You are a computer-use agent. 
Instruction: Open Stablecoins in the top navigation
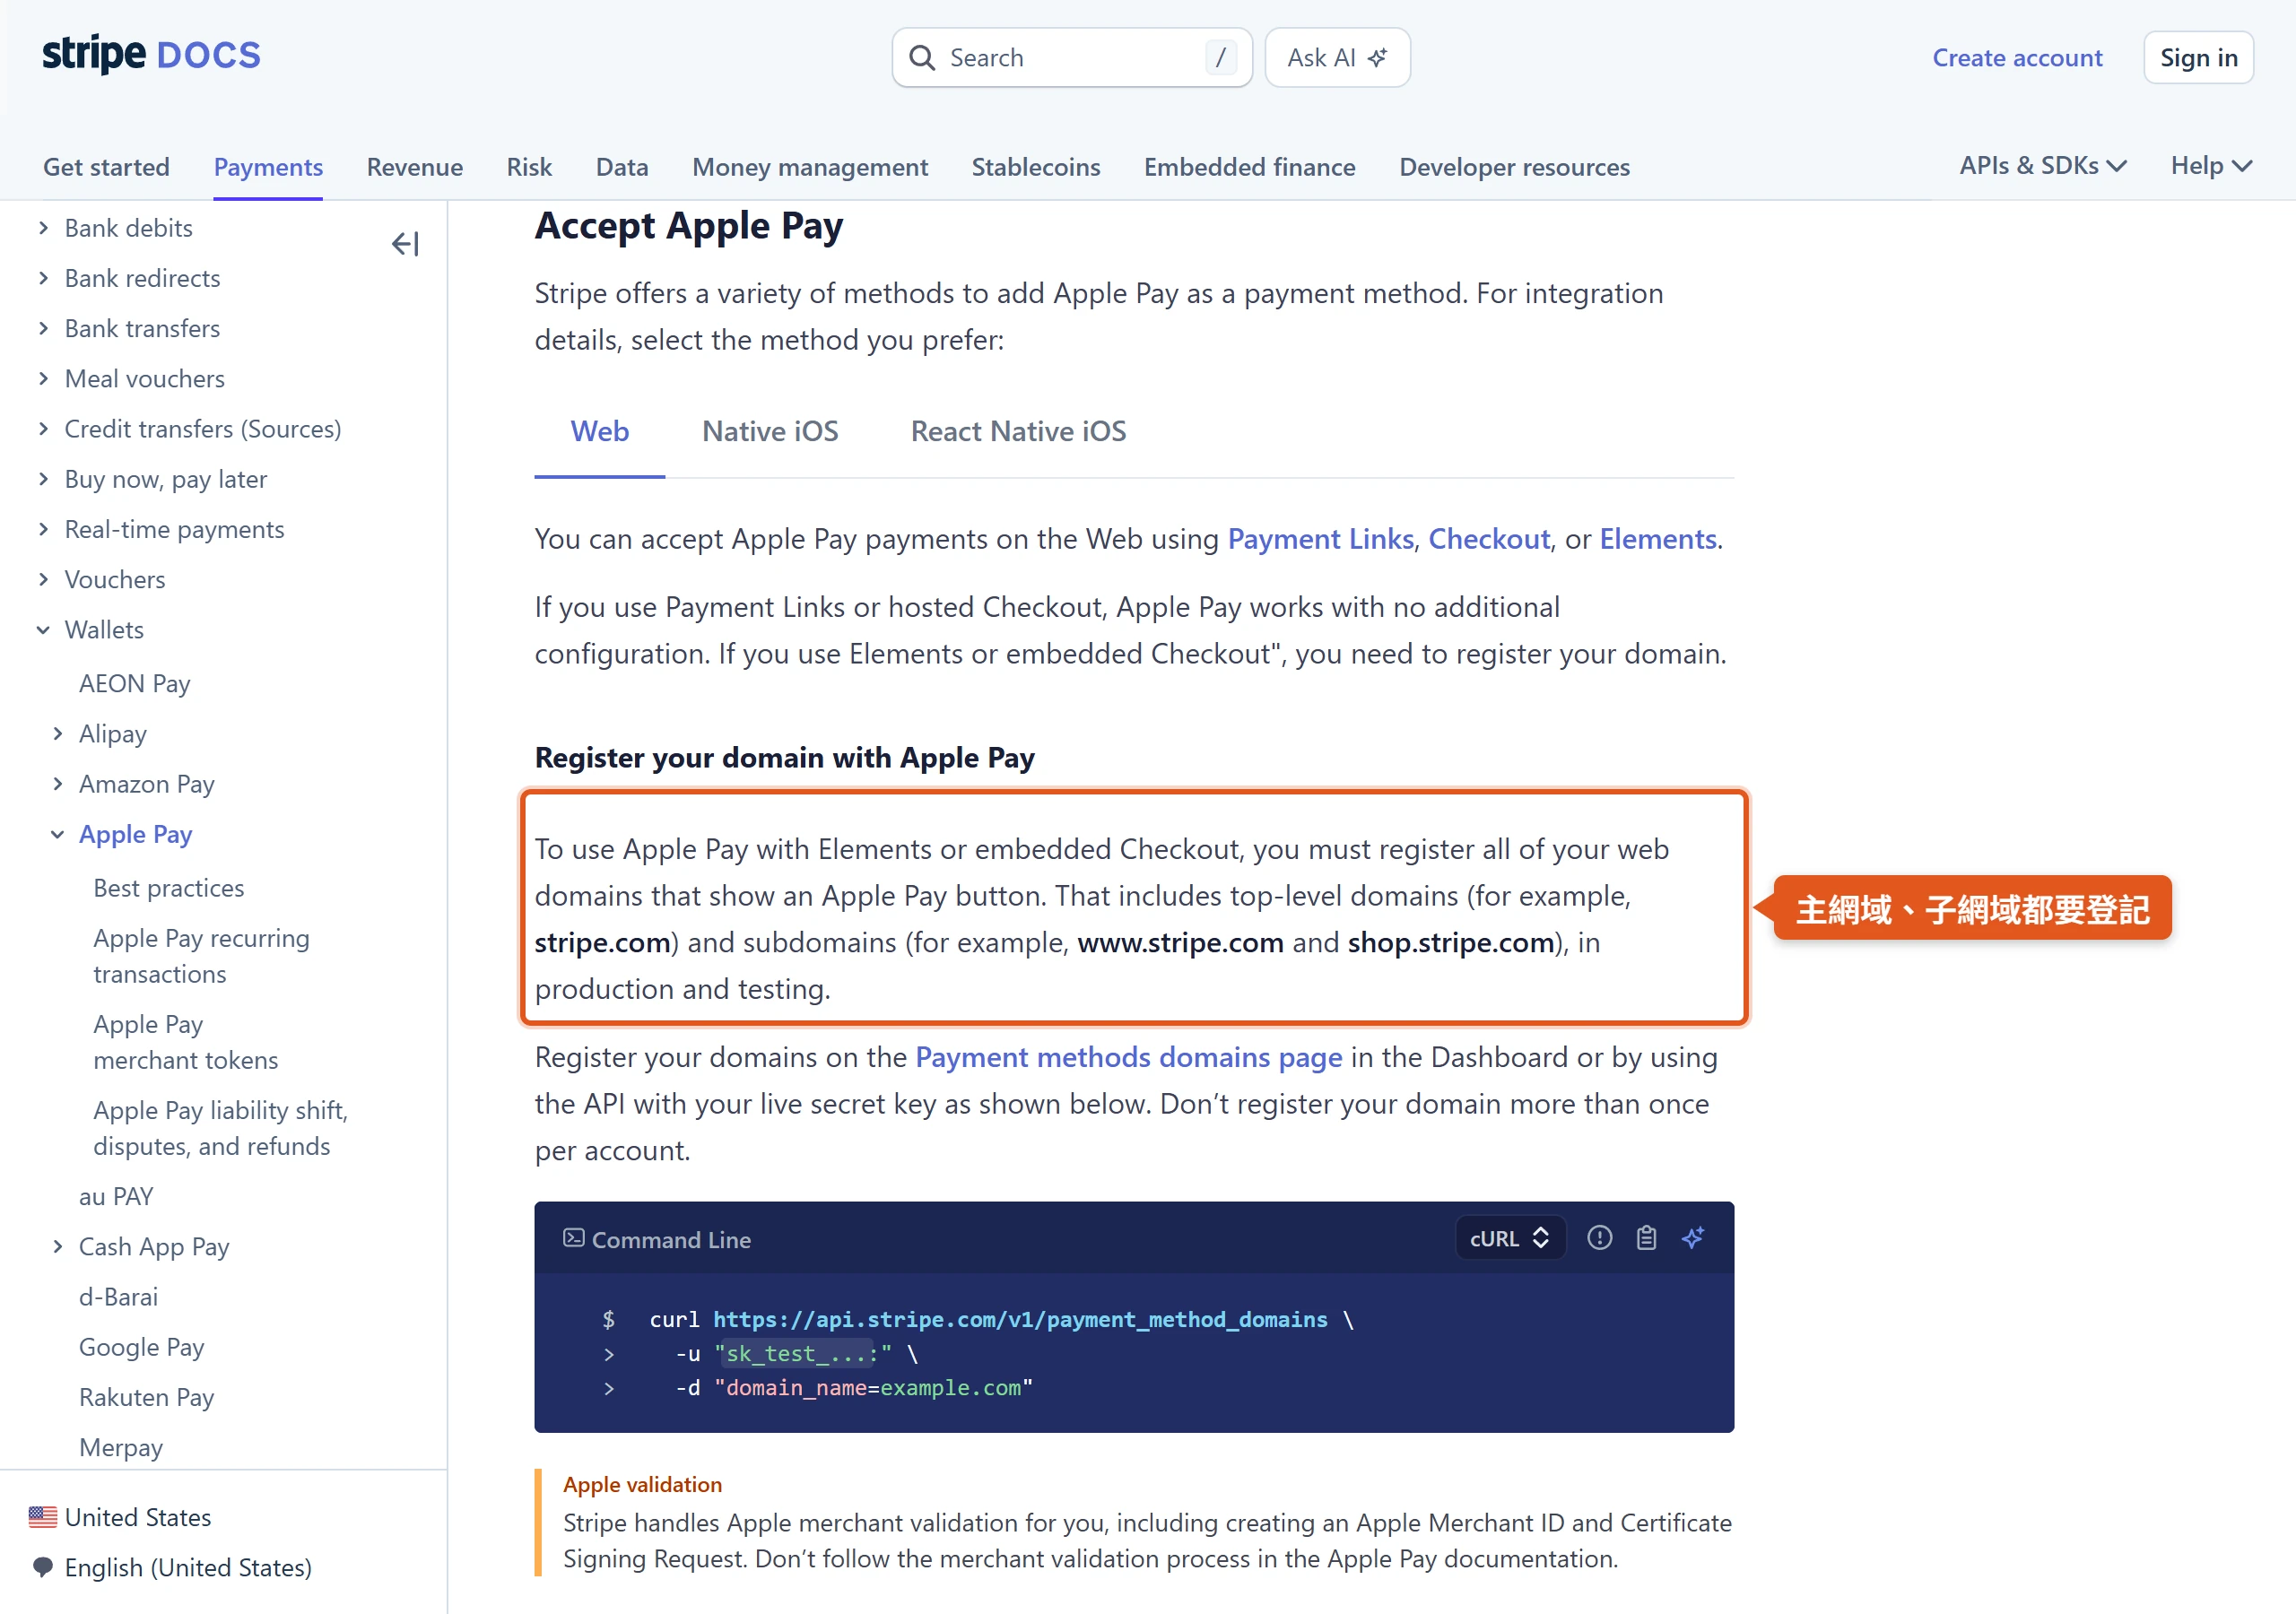(x=1035, y=167)
